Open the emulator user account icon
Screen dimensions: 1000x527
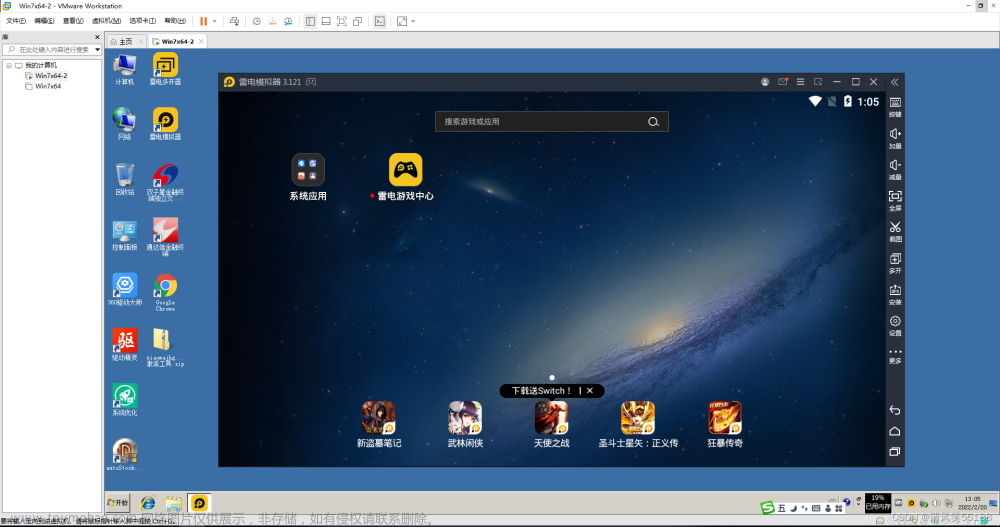click(x=765, y=82)
